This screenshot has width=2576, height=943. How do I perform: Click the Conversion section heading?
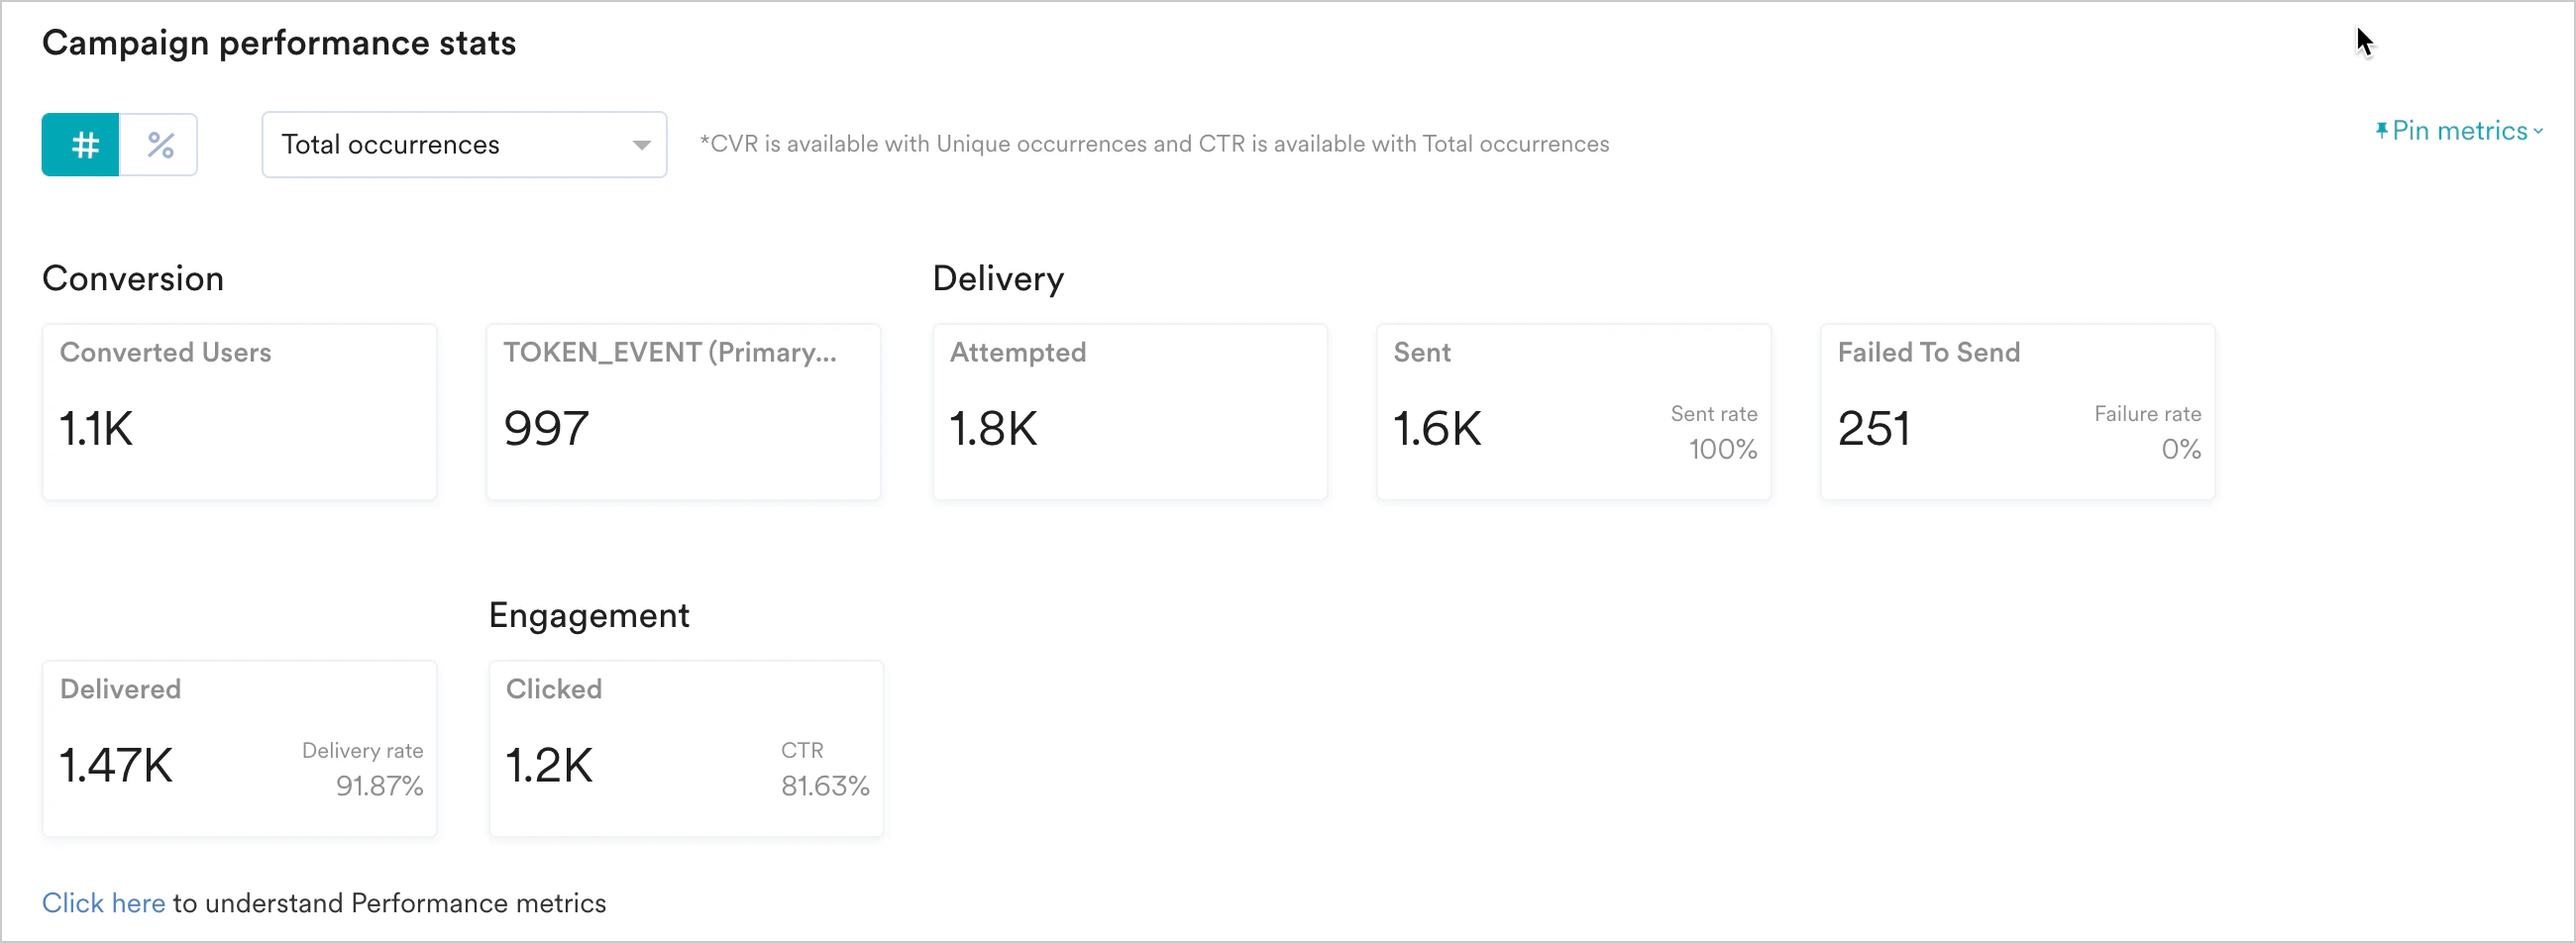coord(133,278)
